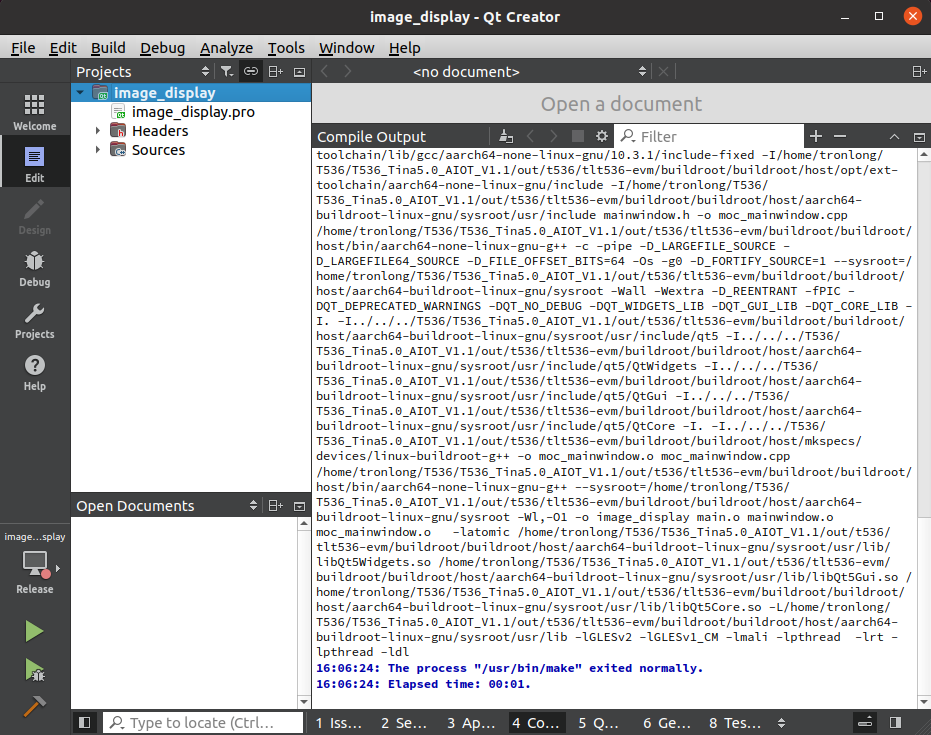Viewport: 931px width, 735px height.
Task: Open the Help menu
Action: click(405, 47)
